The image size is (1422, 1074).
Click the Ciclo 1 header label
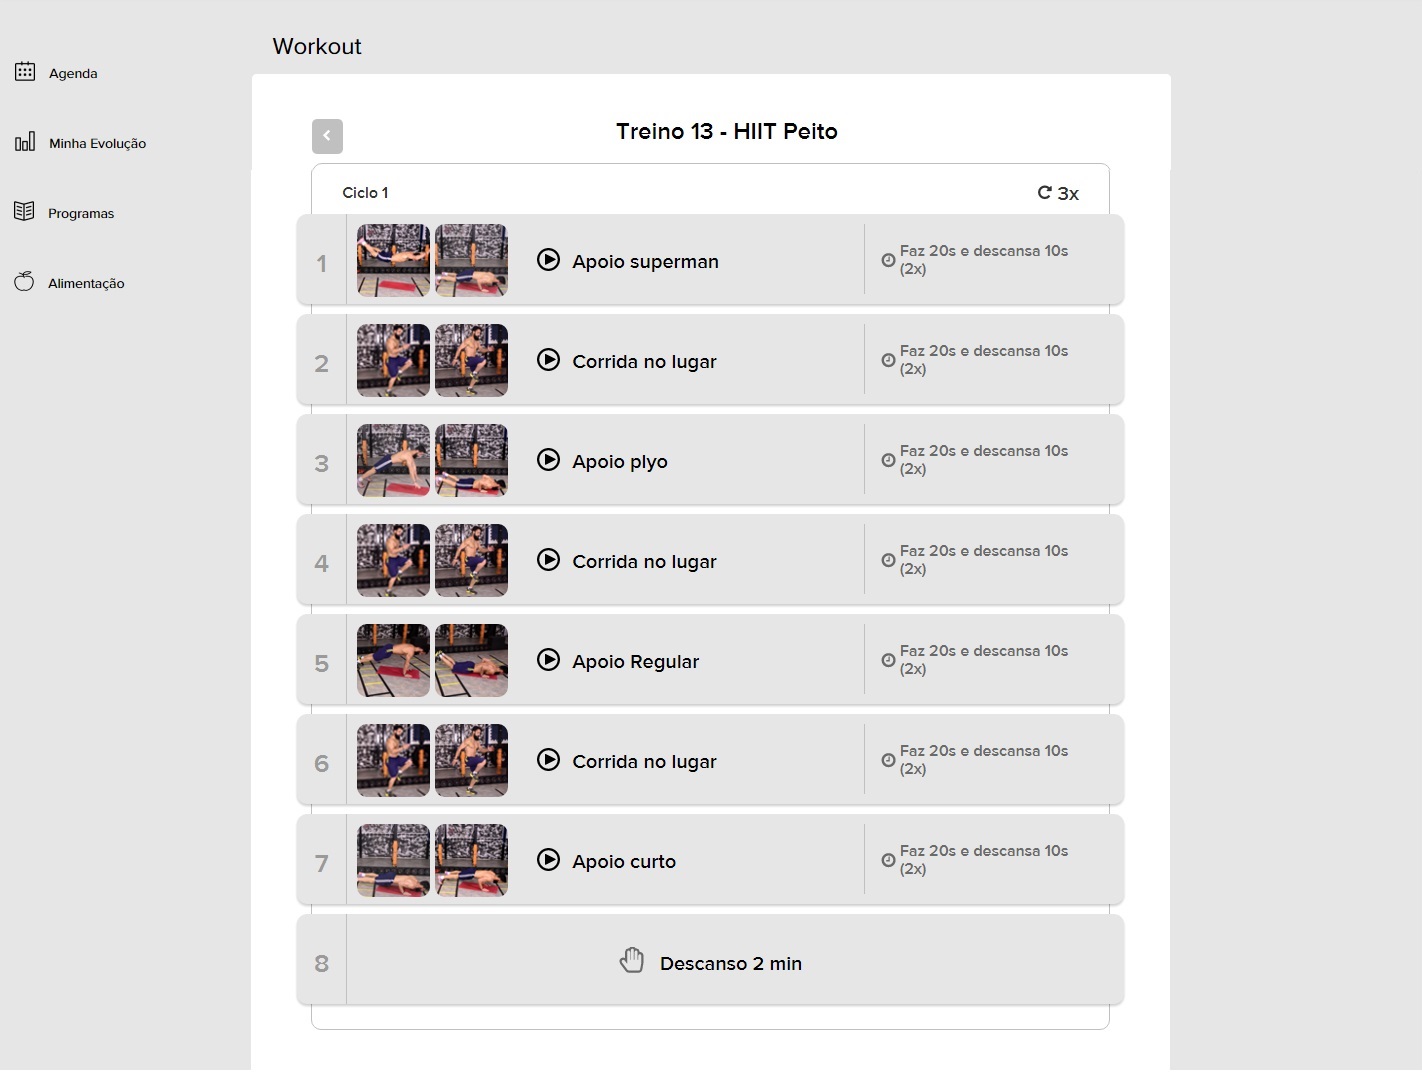(365, 193)
